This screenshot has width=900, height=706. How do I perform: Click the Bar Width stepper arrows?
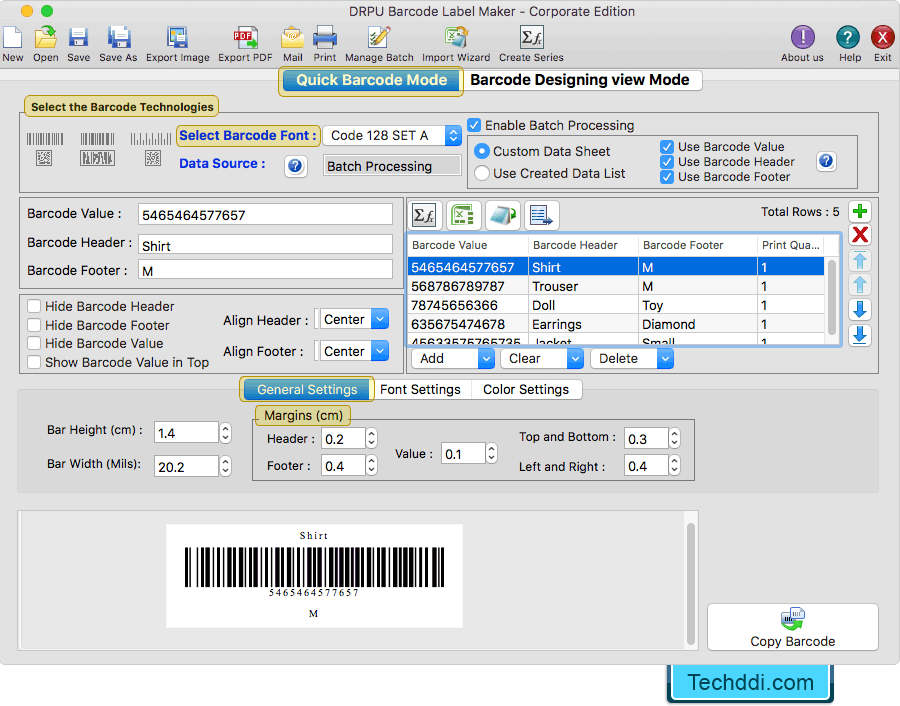click(226, 466)
